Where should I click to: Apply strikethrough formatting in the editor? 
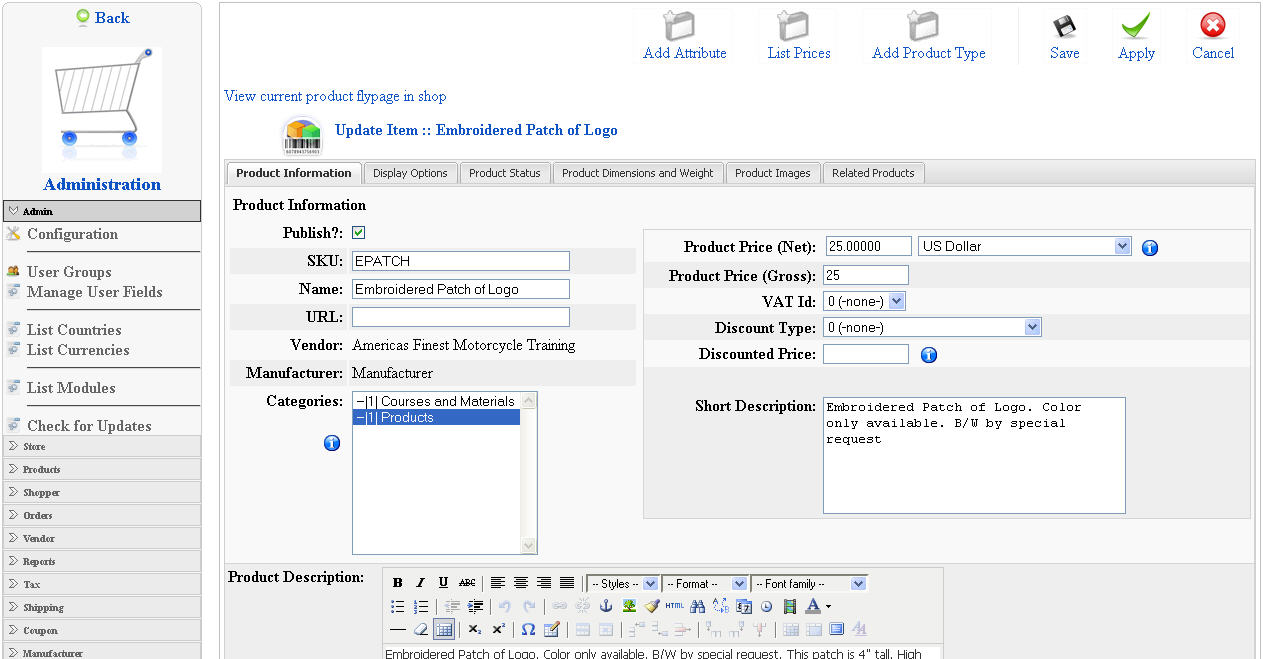tap(467, 583)
